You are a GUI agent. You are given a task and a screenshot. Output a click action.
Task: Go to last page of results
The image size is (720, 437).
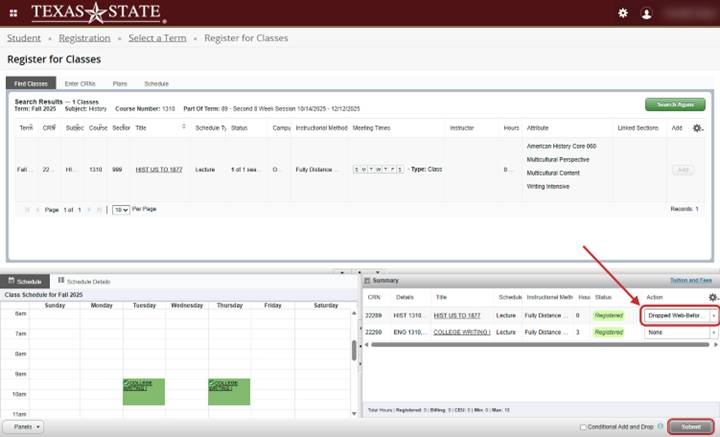[x=99, y=209]
